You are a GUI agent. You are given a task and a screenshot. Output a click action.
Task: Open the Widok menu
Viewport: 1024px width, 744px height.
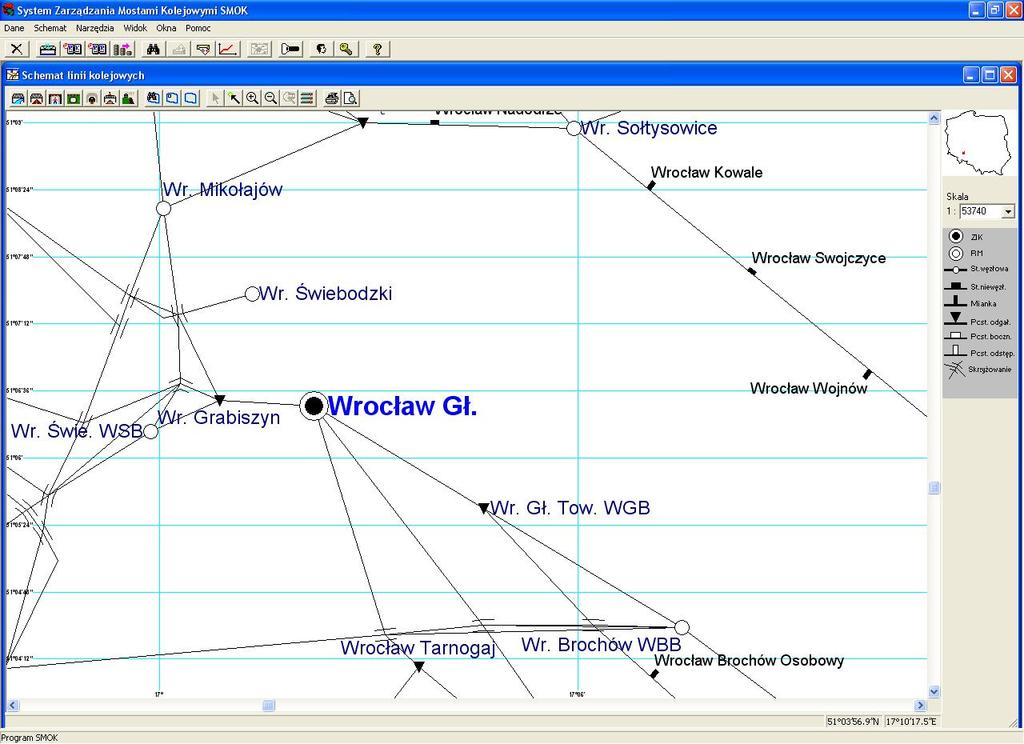click(135, 28)
